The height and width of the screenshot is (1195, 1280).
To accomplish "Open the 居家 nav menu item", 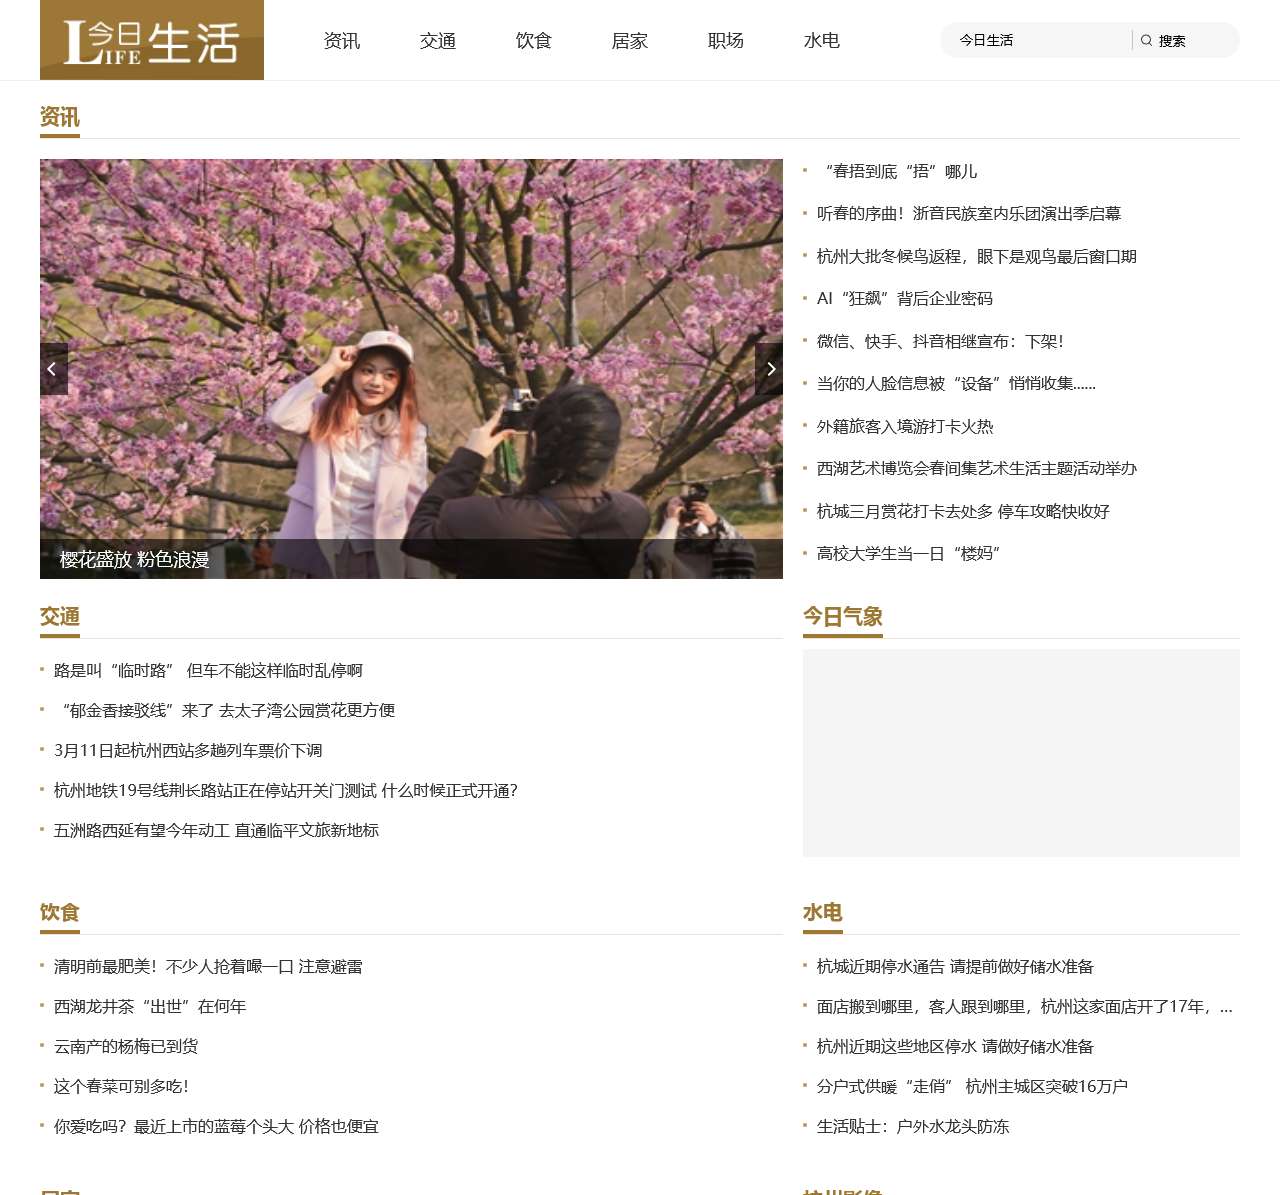I will coord(630,41).
